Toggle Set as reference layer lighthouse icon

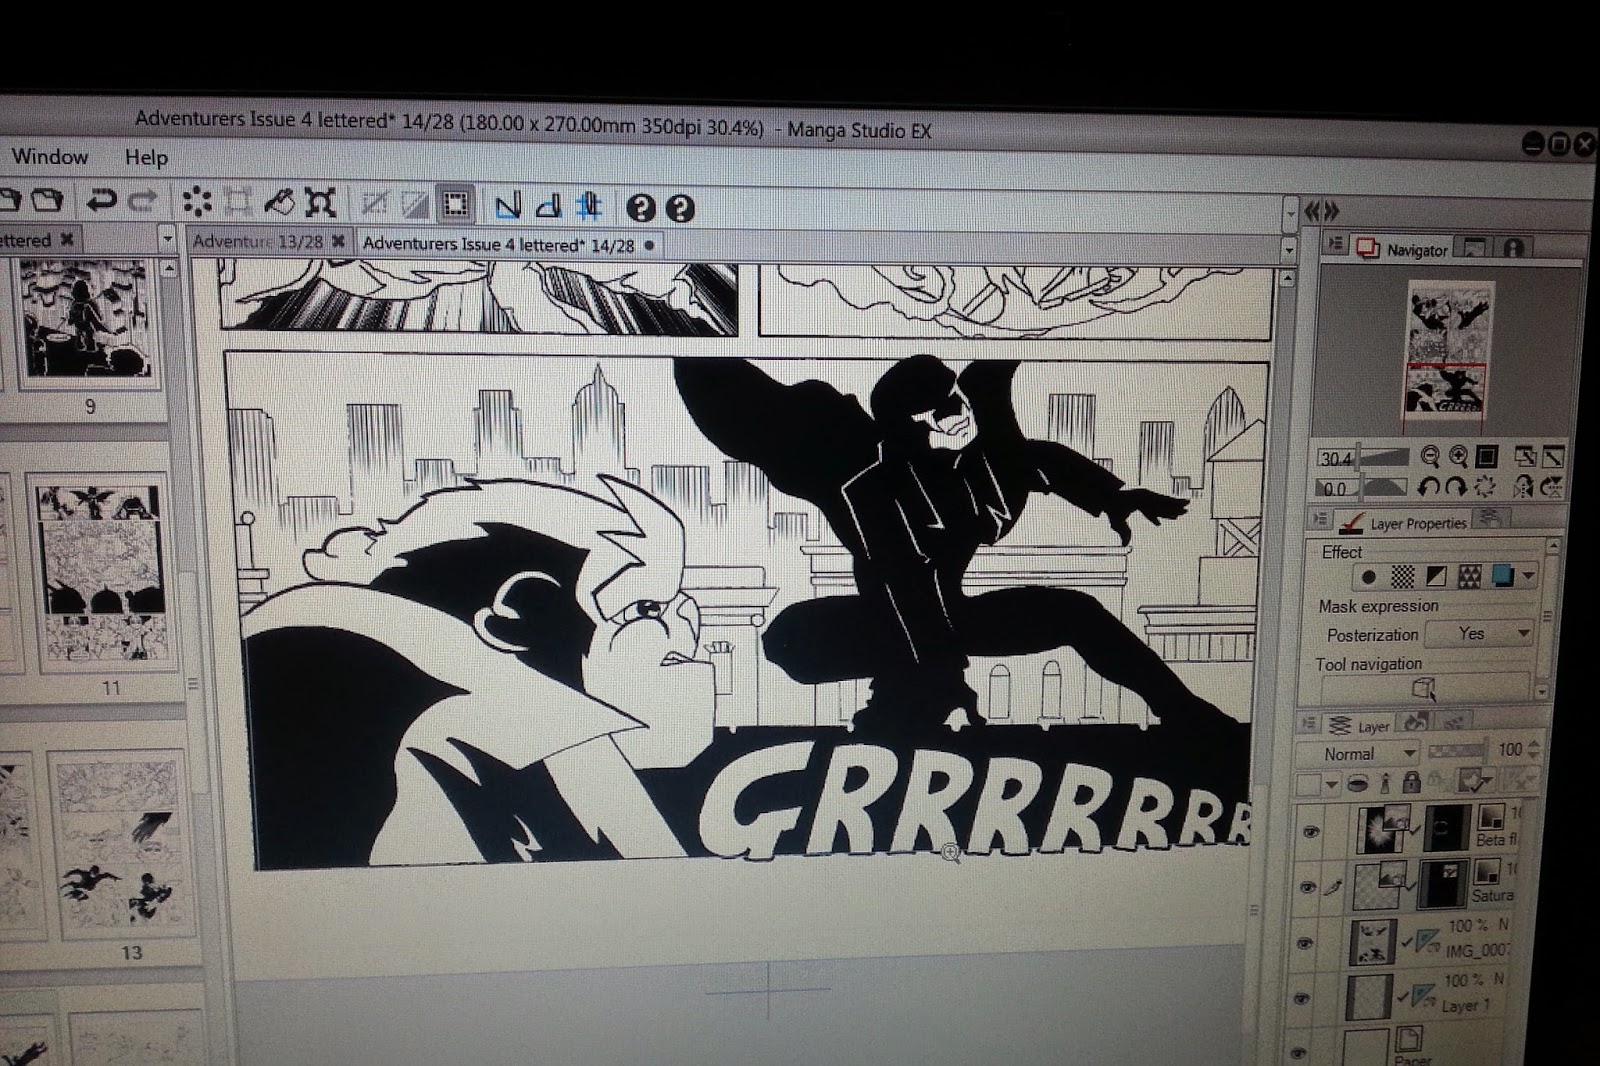(1385, 783)
